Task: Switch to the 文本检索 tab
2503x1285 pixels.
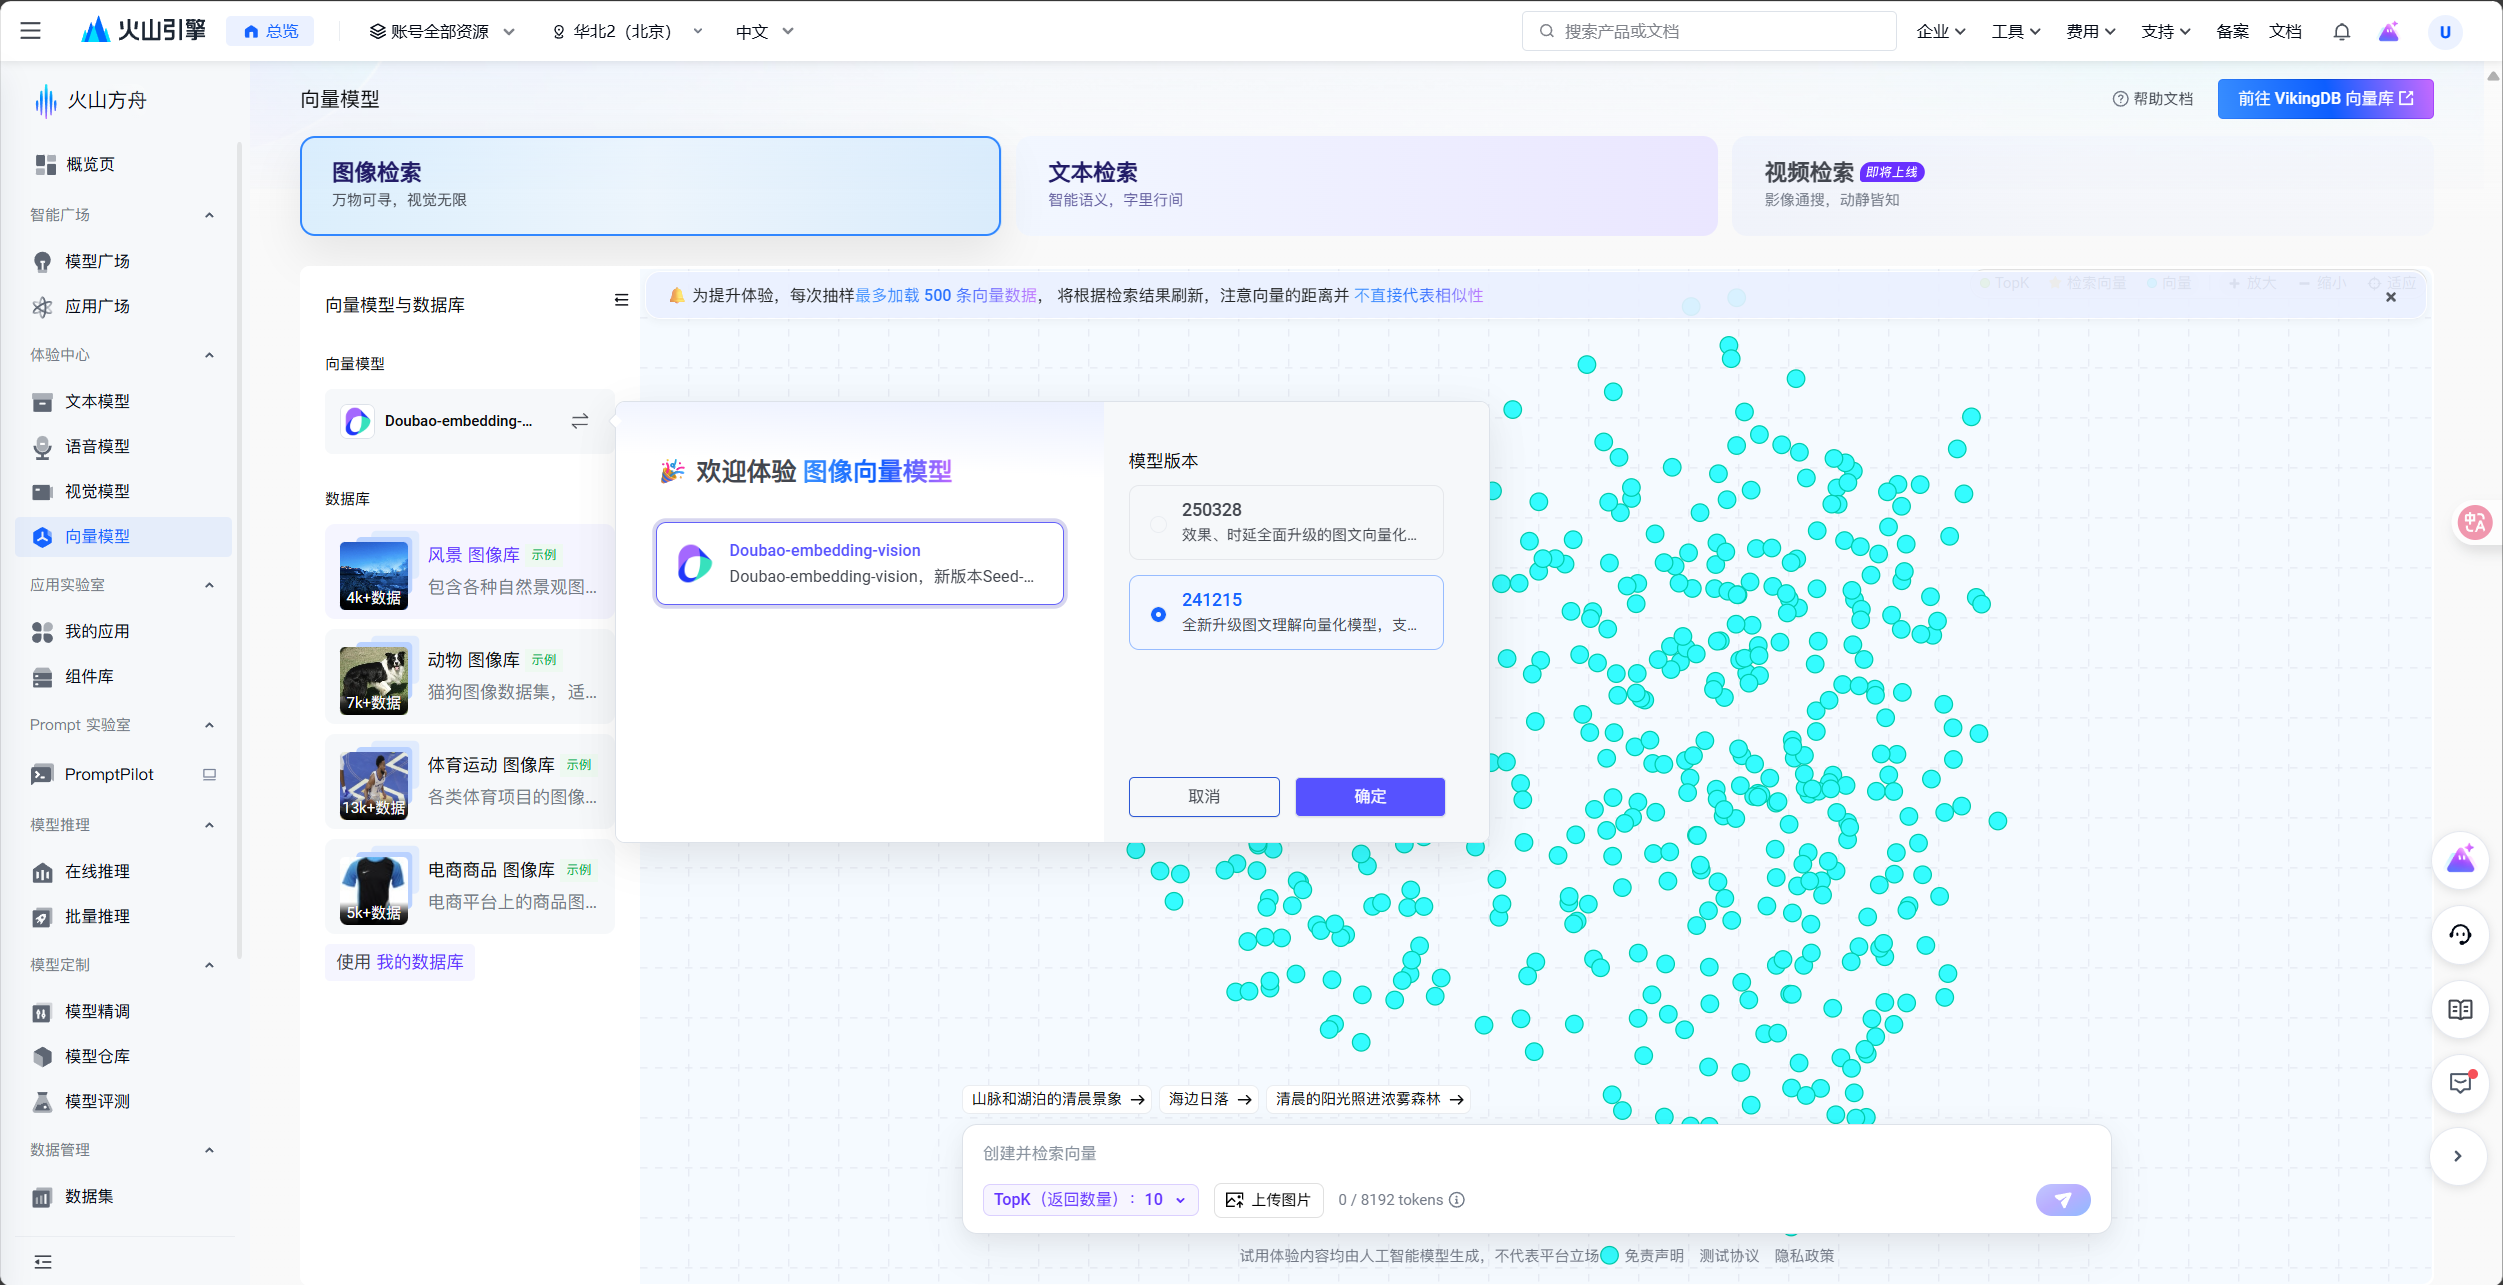Action: coord(1366,185)
